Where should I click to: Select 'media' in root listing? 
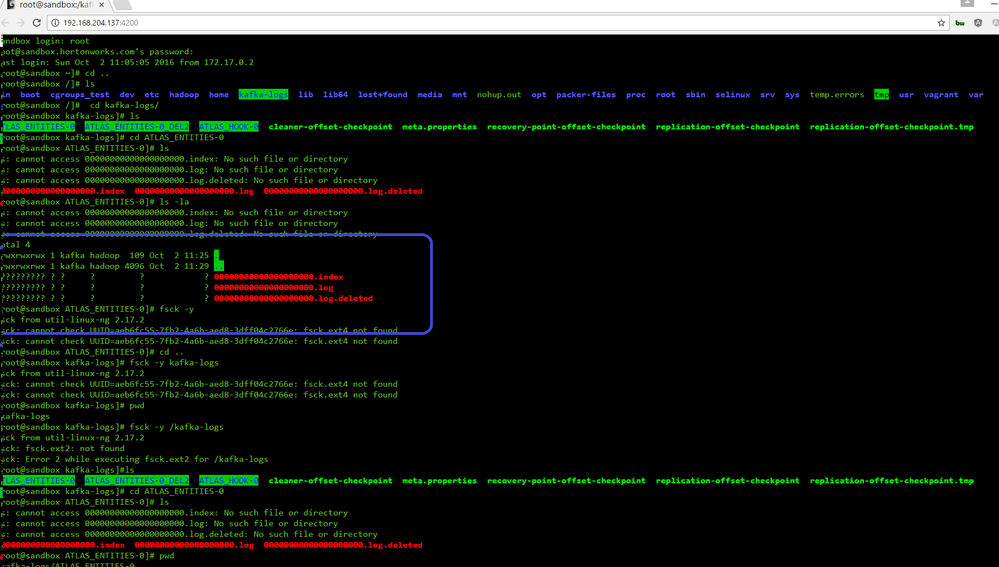pyautogui.click(x=429, y=94)
